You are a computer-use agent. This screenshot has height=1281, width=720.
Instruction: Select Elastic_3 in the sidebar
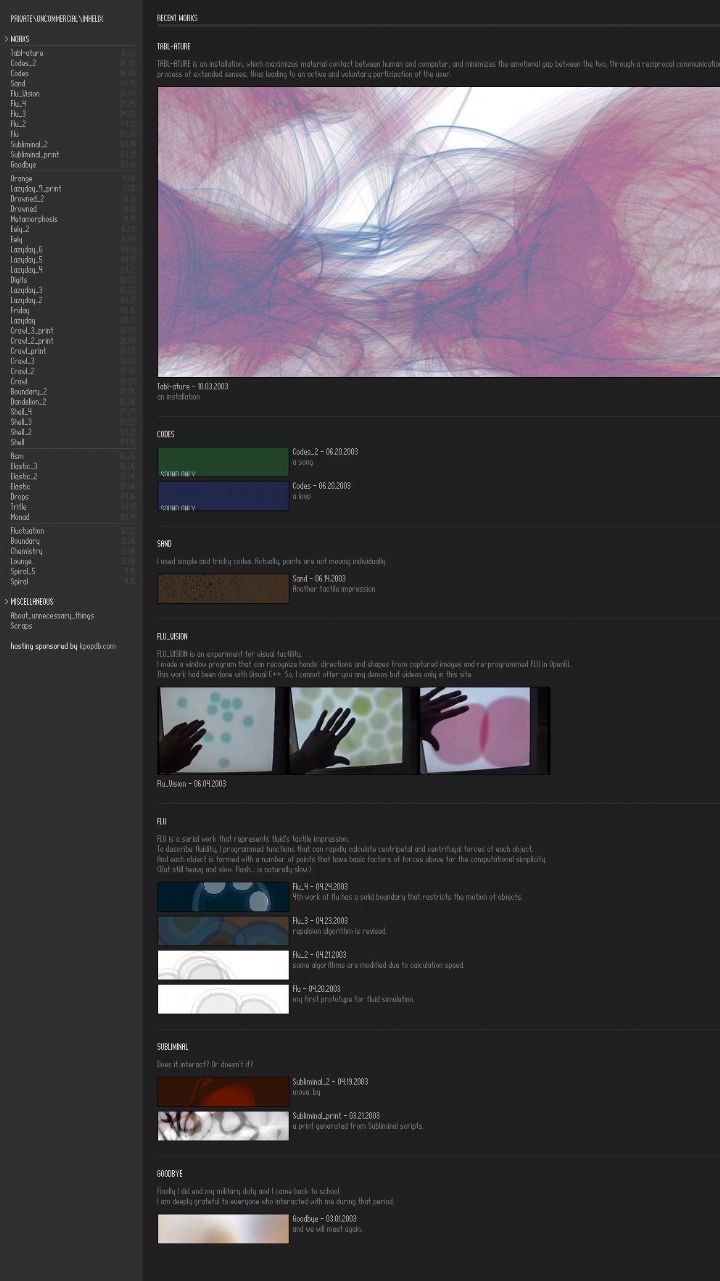[x=24, y=466]
